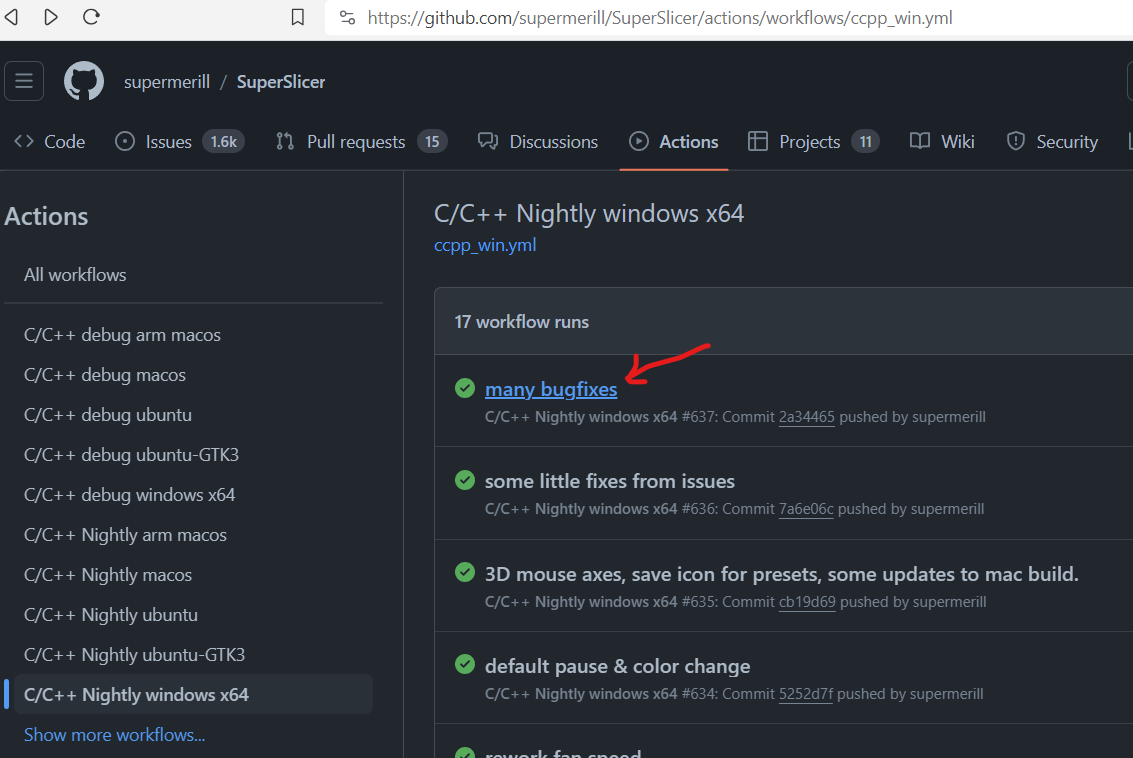Click the Security shield icon
Screen dimensions: 1133x758
click(x=1014, y=141)
